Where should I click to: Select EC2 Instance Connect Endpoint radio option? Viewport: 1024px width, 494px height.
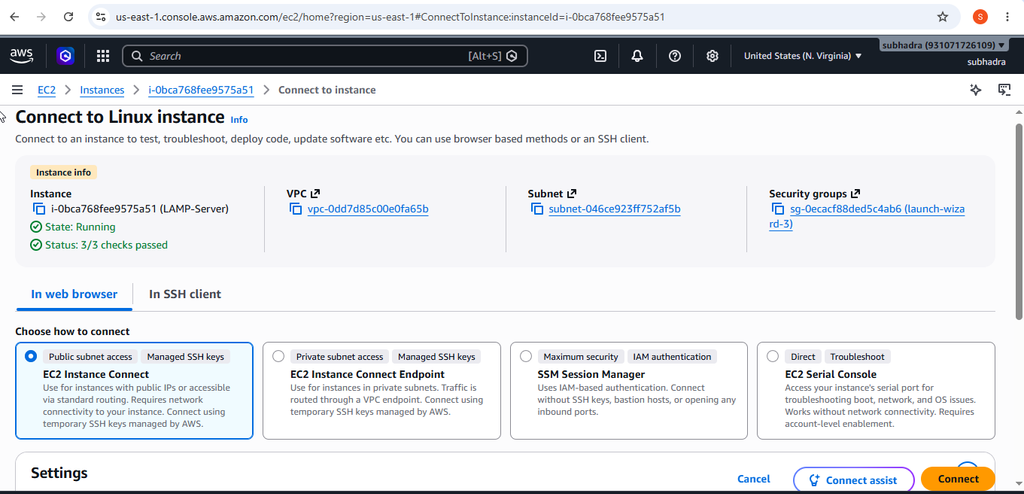(278, 356)
